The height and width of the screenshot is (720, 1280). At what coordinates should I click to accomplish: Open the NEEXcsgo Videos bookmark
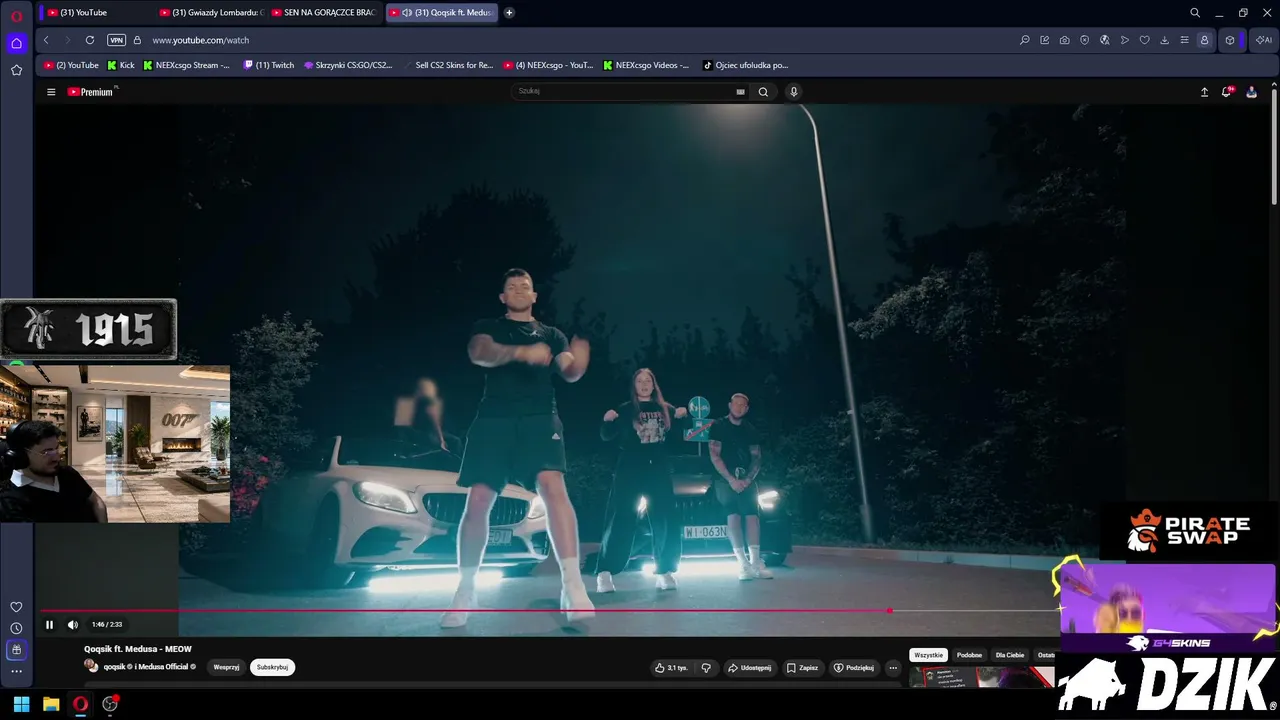pos(646,65)
